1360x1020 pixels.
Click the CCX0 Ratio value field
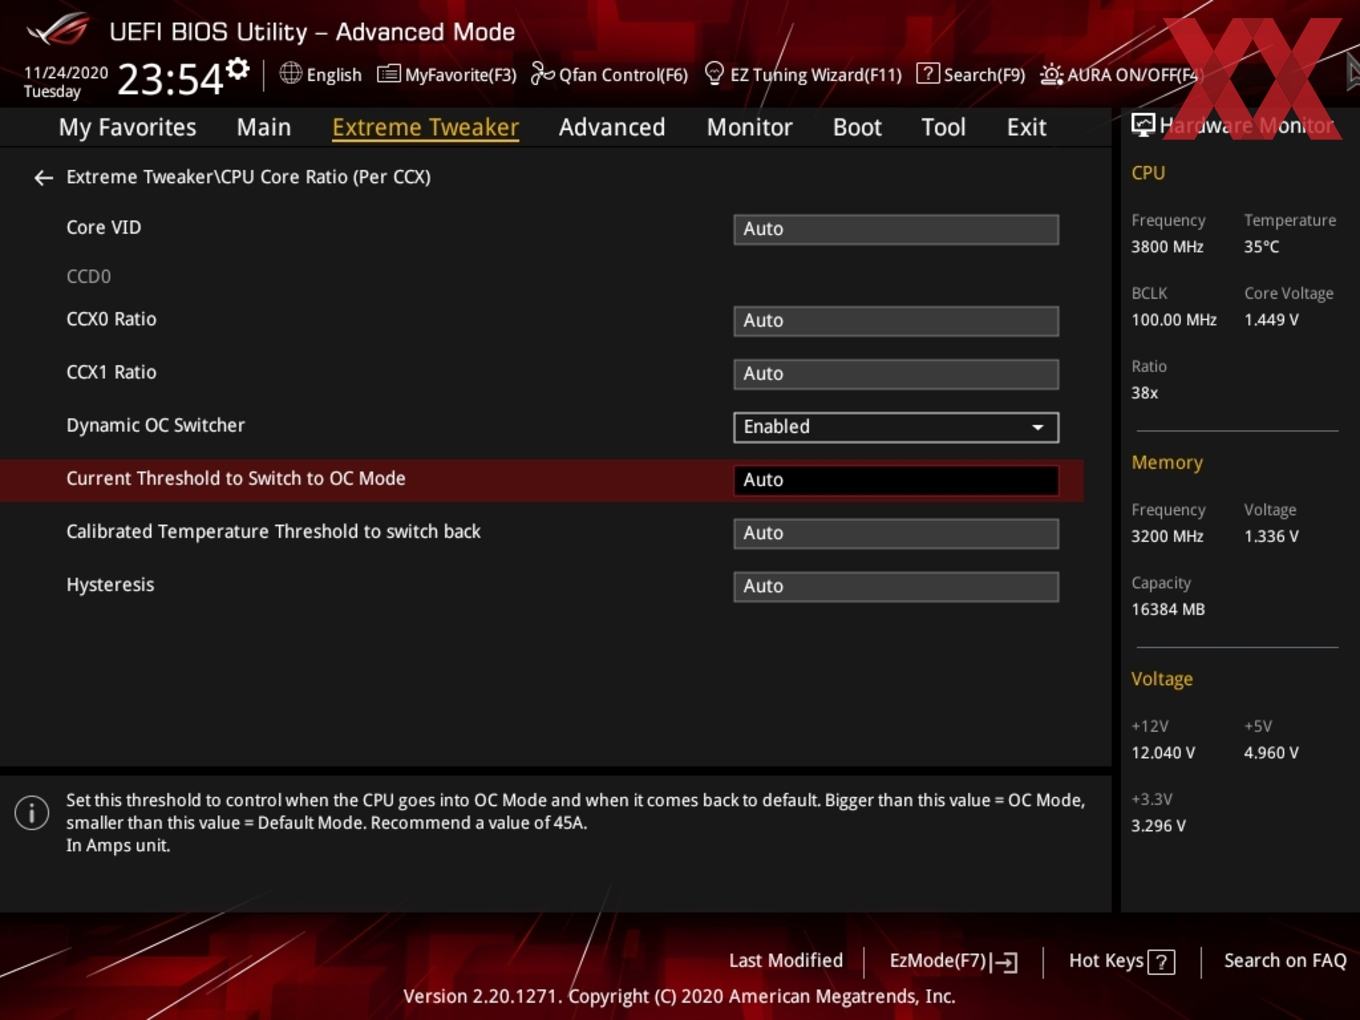point(896,321)
